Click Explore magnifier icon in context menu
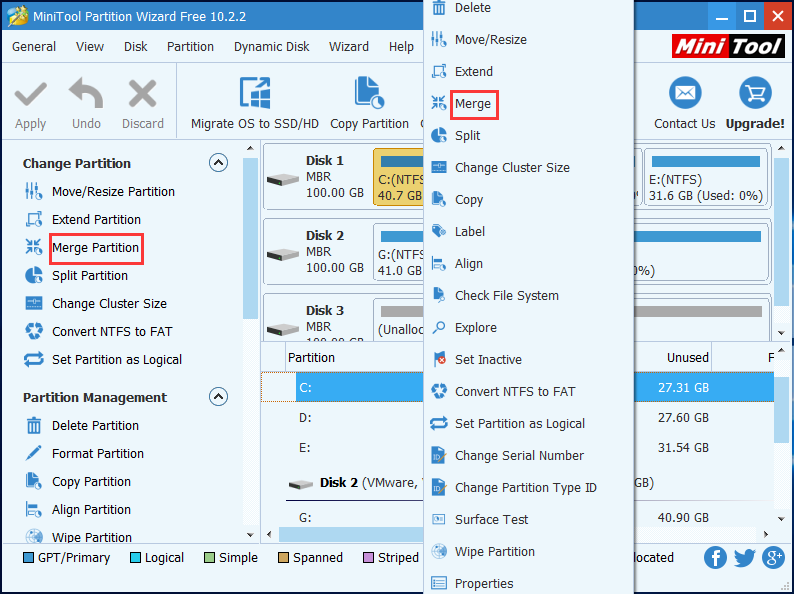This screenshot has width=794, height=594. coord(439,328)
